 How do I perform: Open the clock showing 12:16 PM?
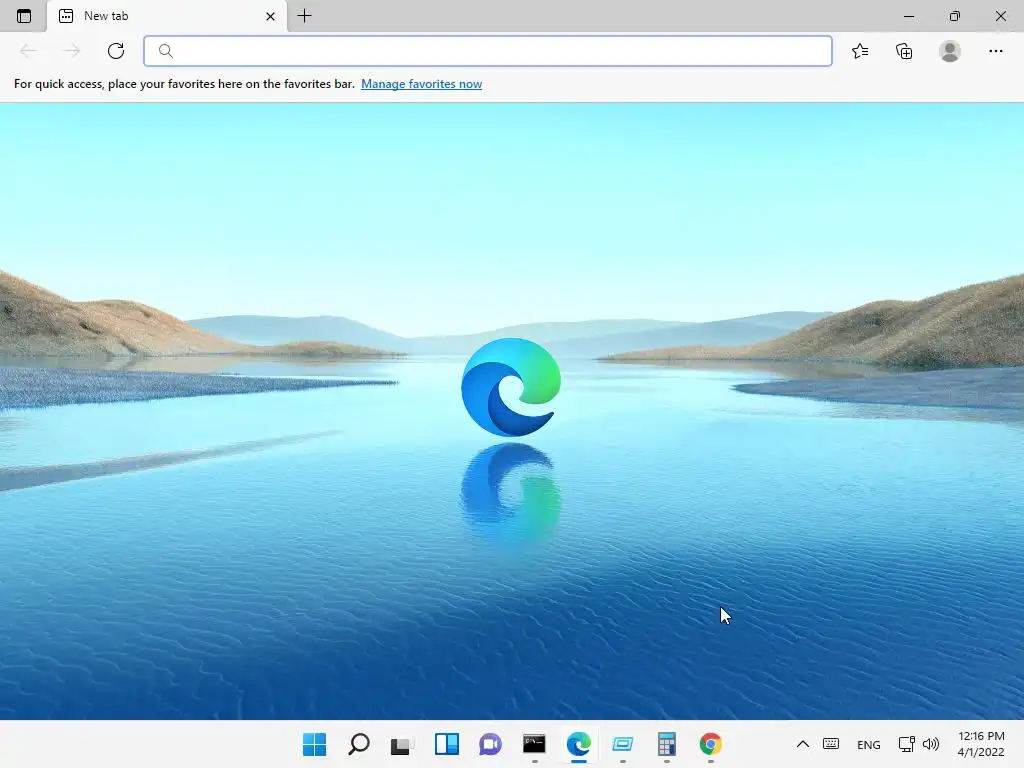[x=981, y=744]
